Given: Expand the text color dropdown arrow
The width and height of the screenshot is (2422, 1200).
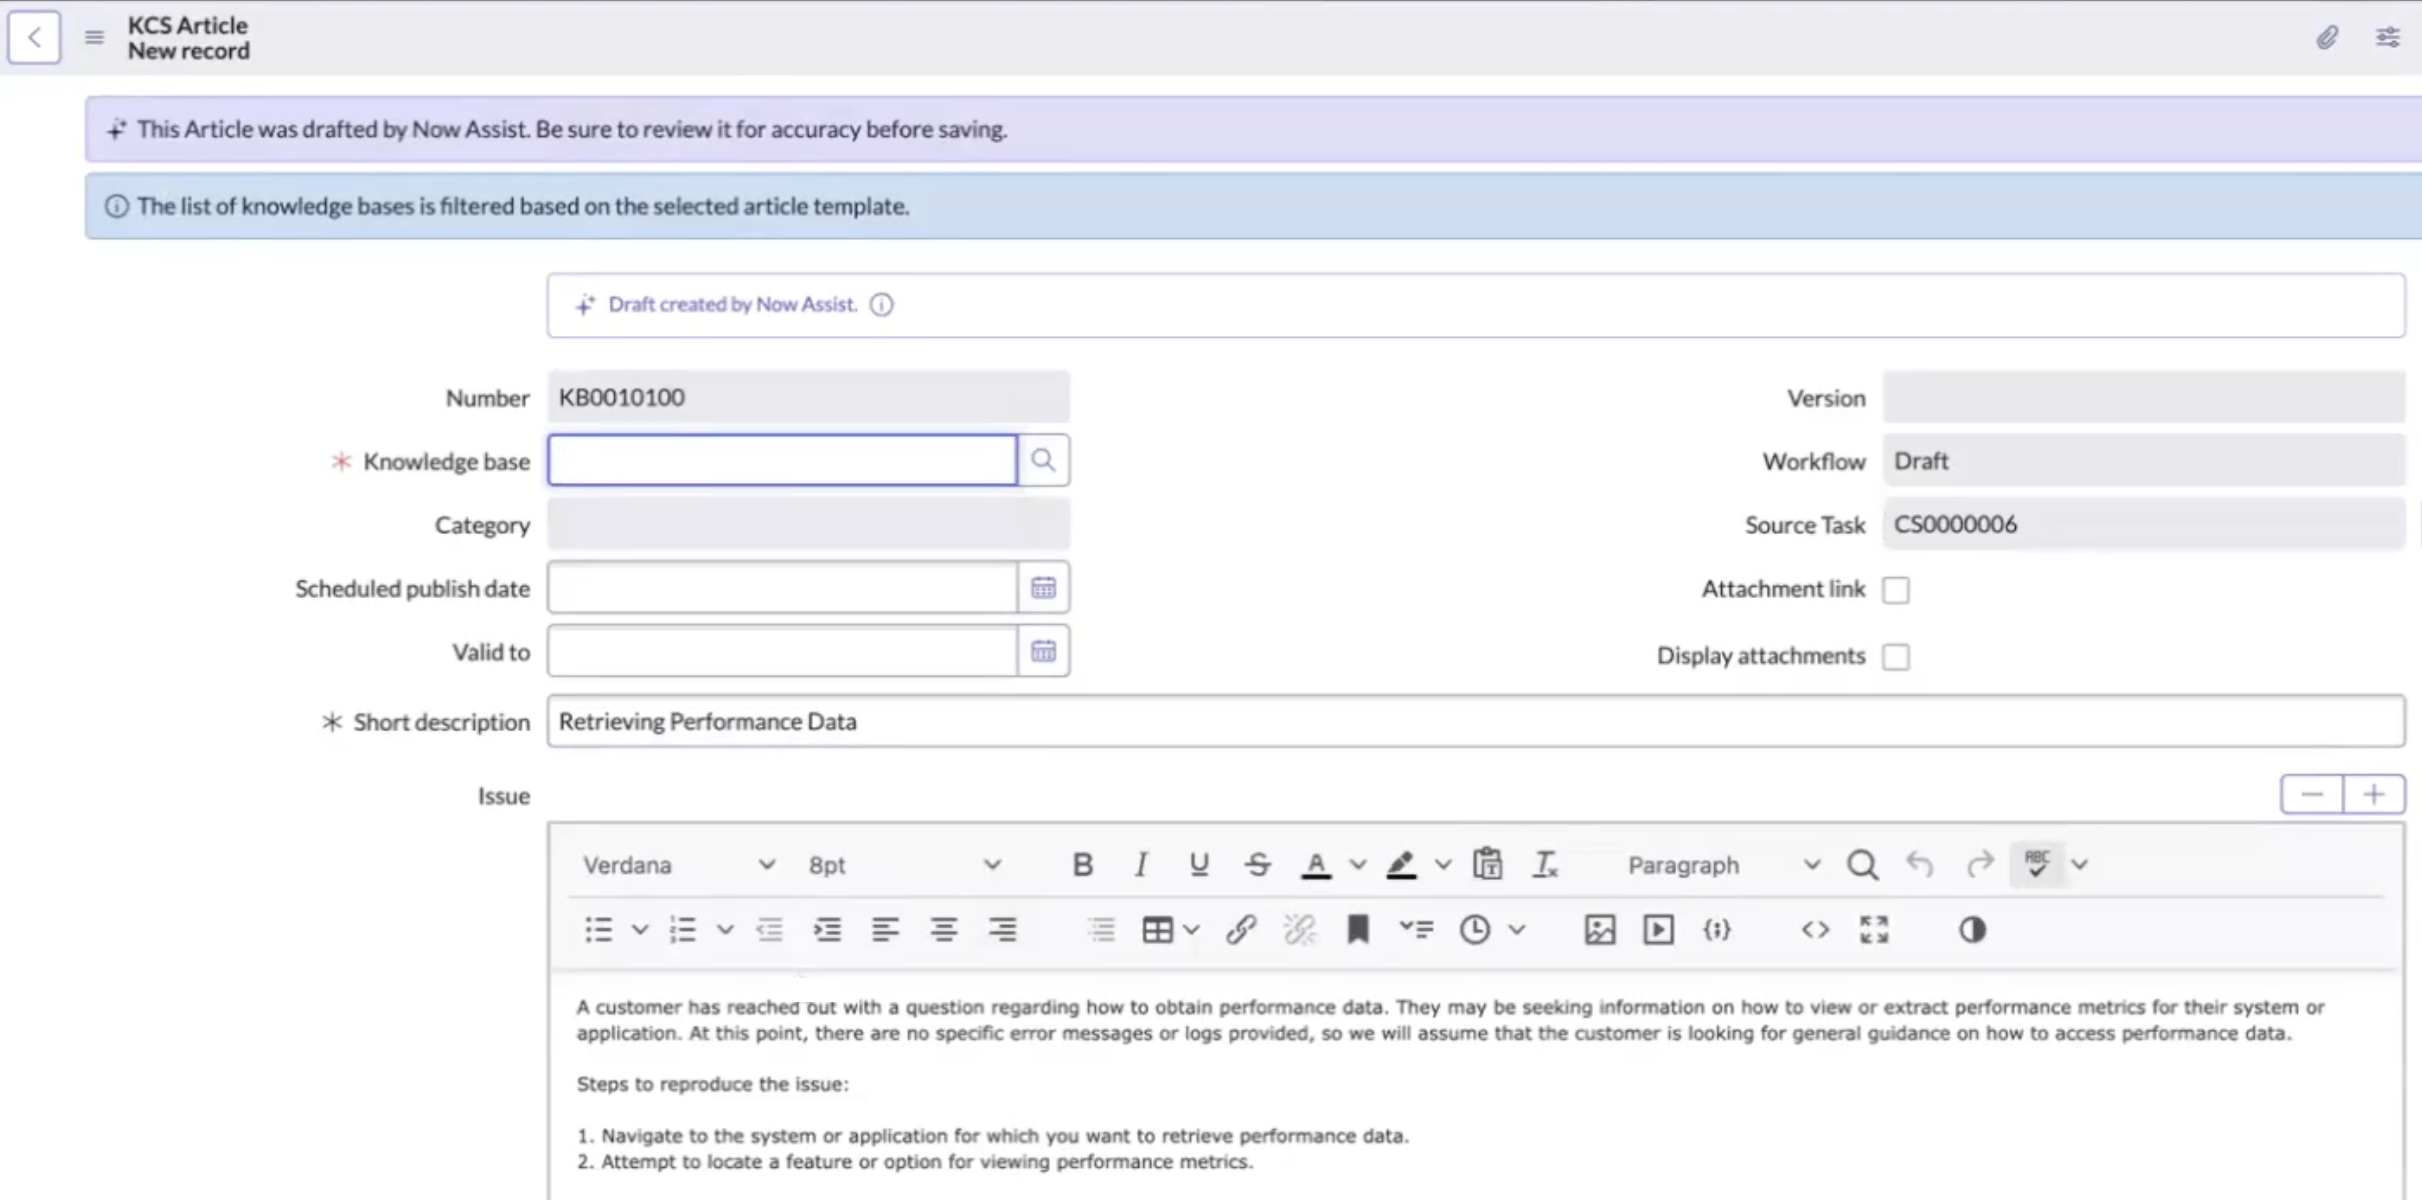Looking at the screenshot, I should pos(1357,865).
